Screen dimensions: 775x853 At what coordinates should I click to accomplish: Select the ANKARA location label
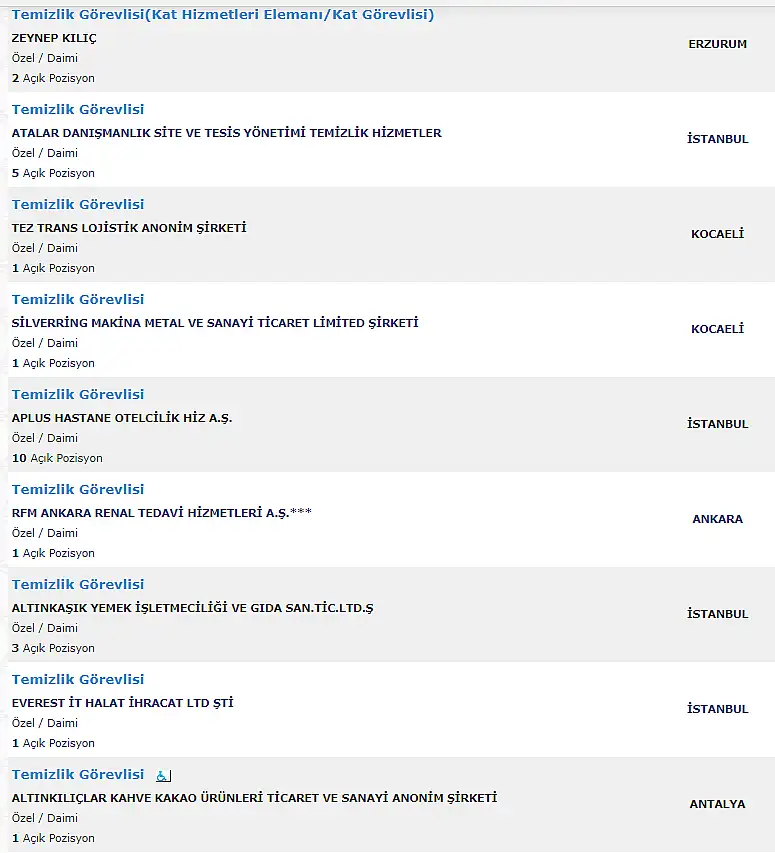(717, 519)
